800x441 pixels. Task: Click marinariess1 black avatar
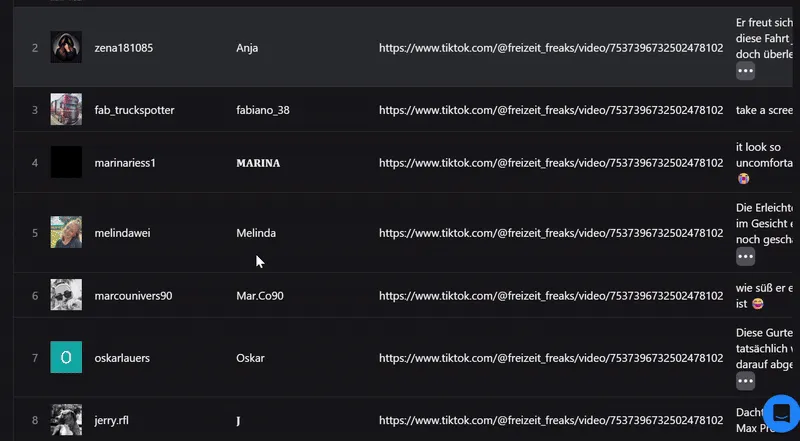[66, 162]
